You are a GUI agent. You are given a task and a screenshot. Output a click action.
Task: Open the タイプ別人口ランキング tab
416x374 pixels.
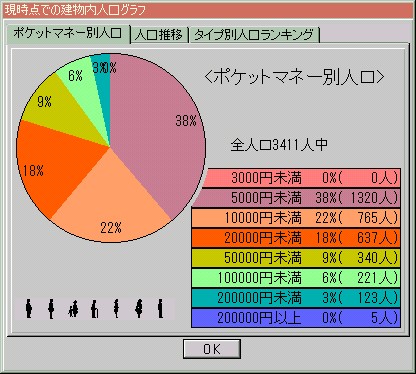tap(254, 35)
